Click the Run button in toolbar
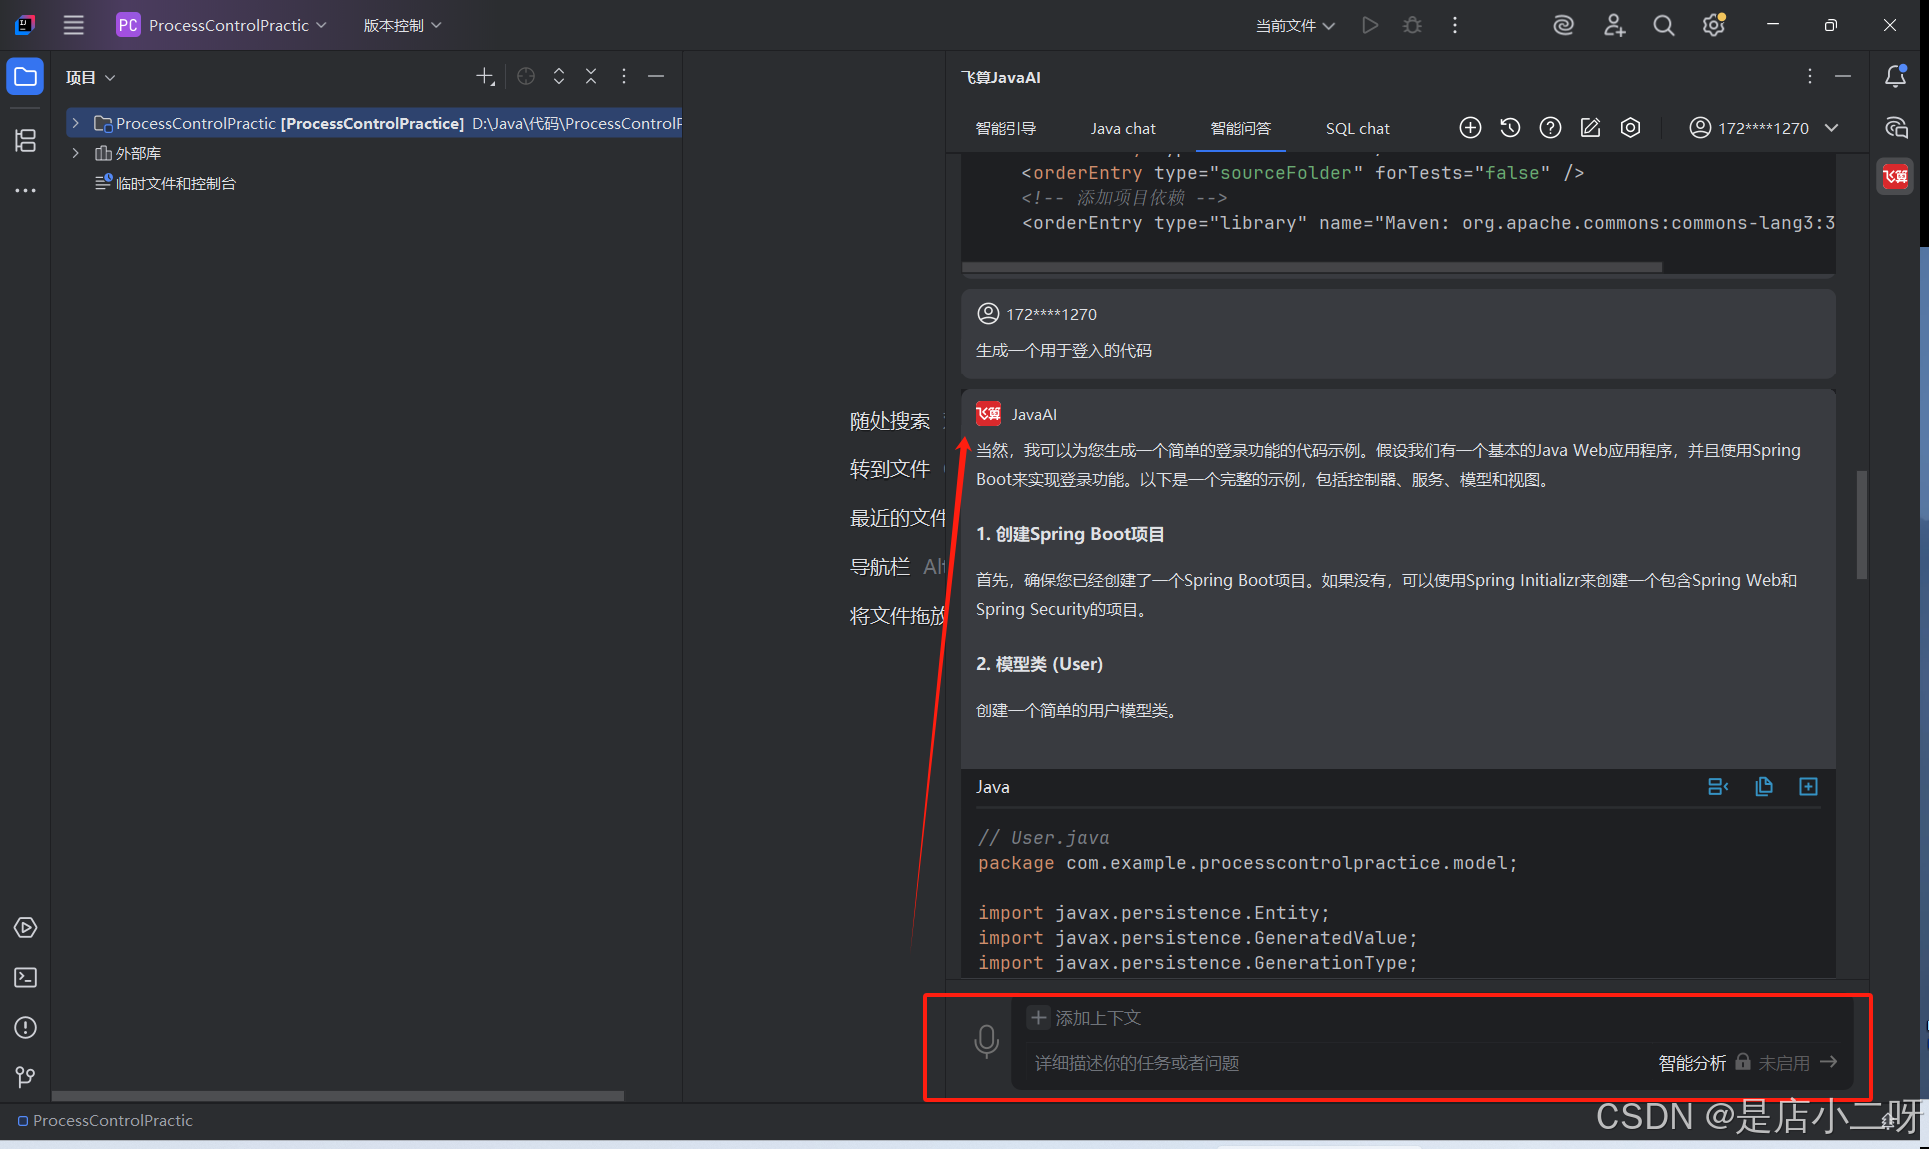Viewport: 1929px width, 1149px height. (x=1370, y=25)
